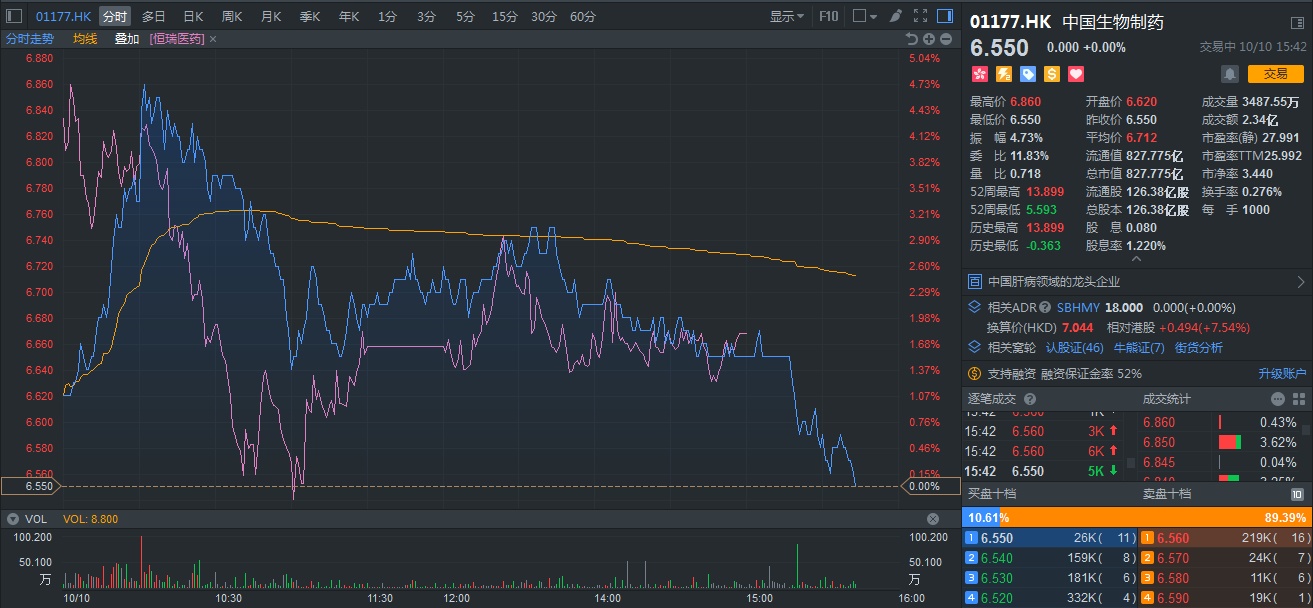Screen dimensions: 1313x608
Task: Open the 显示 dropdown menu
Action: point(787,16)
